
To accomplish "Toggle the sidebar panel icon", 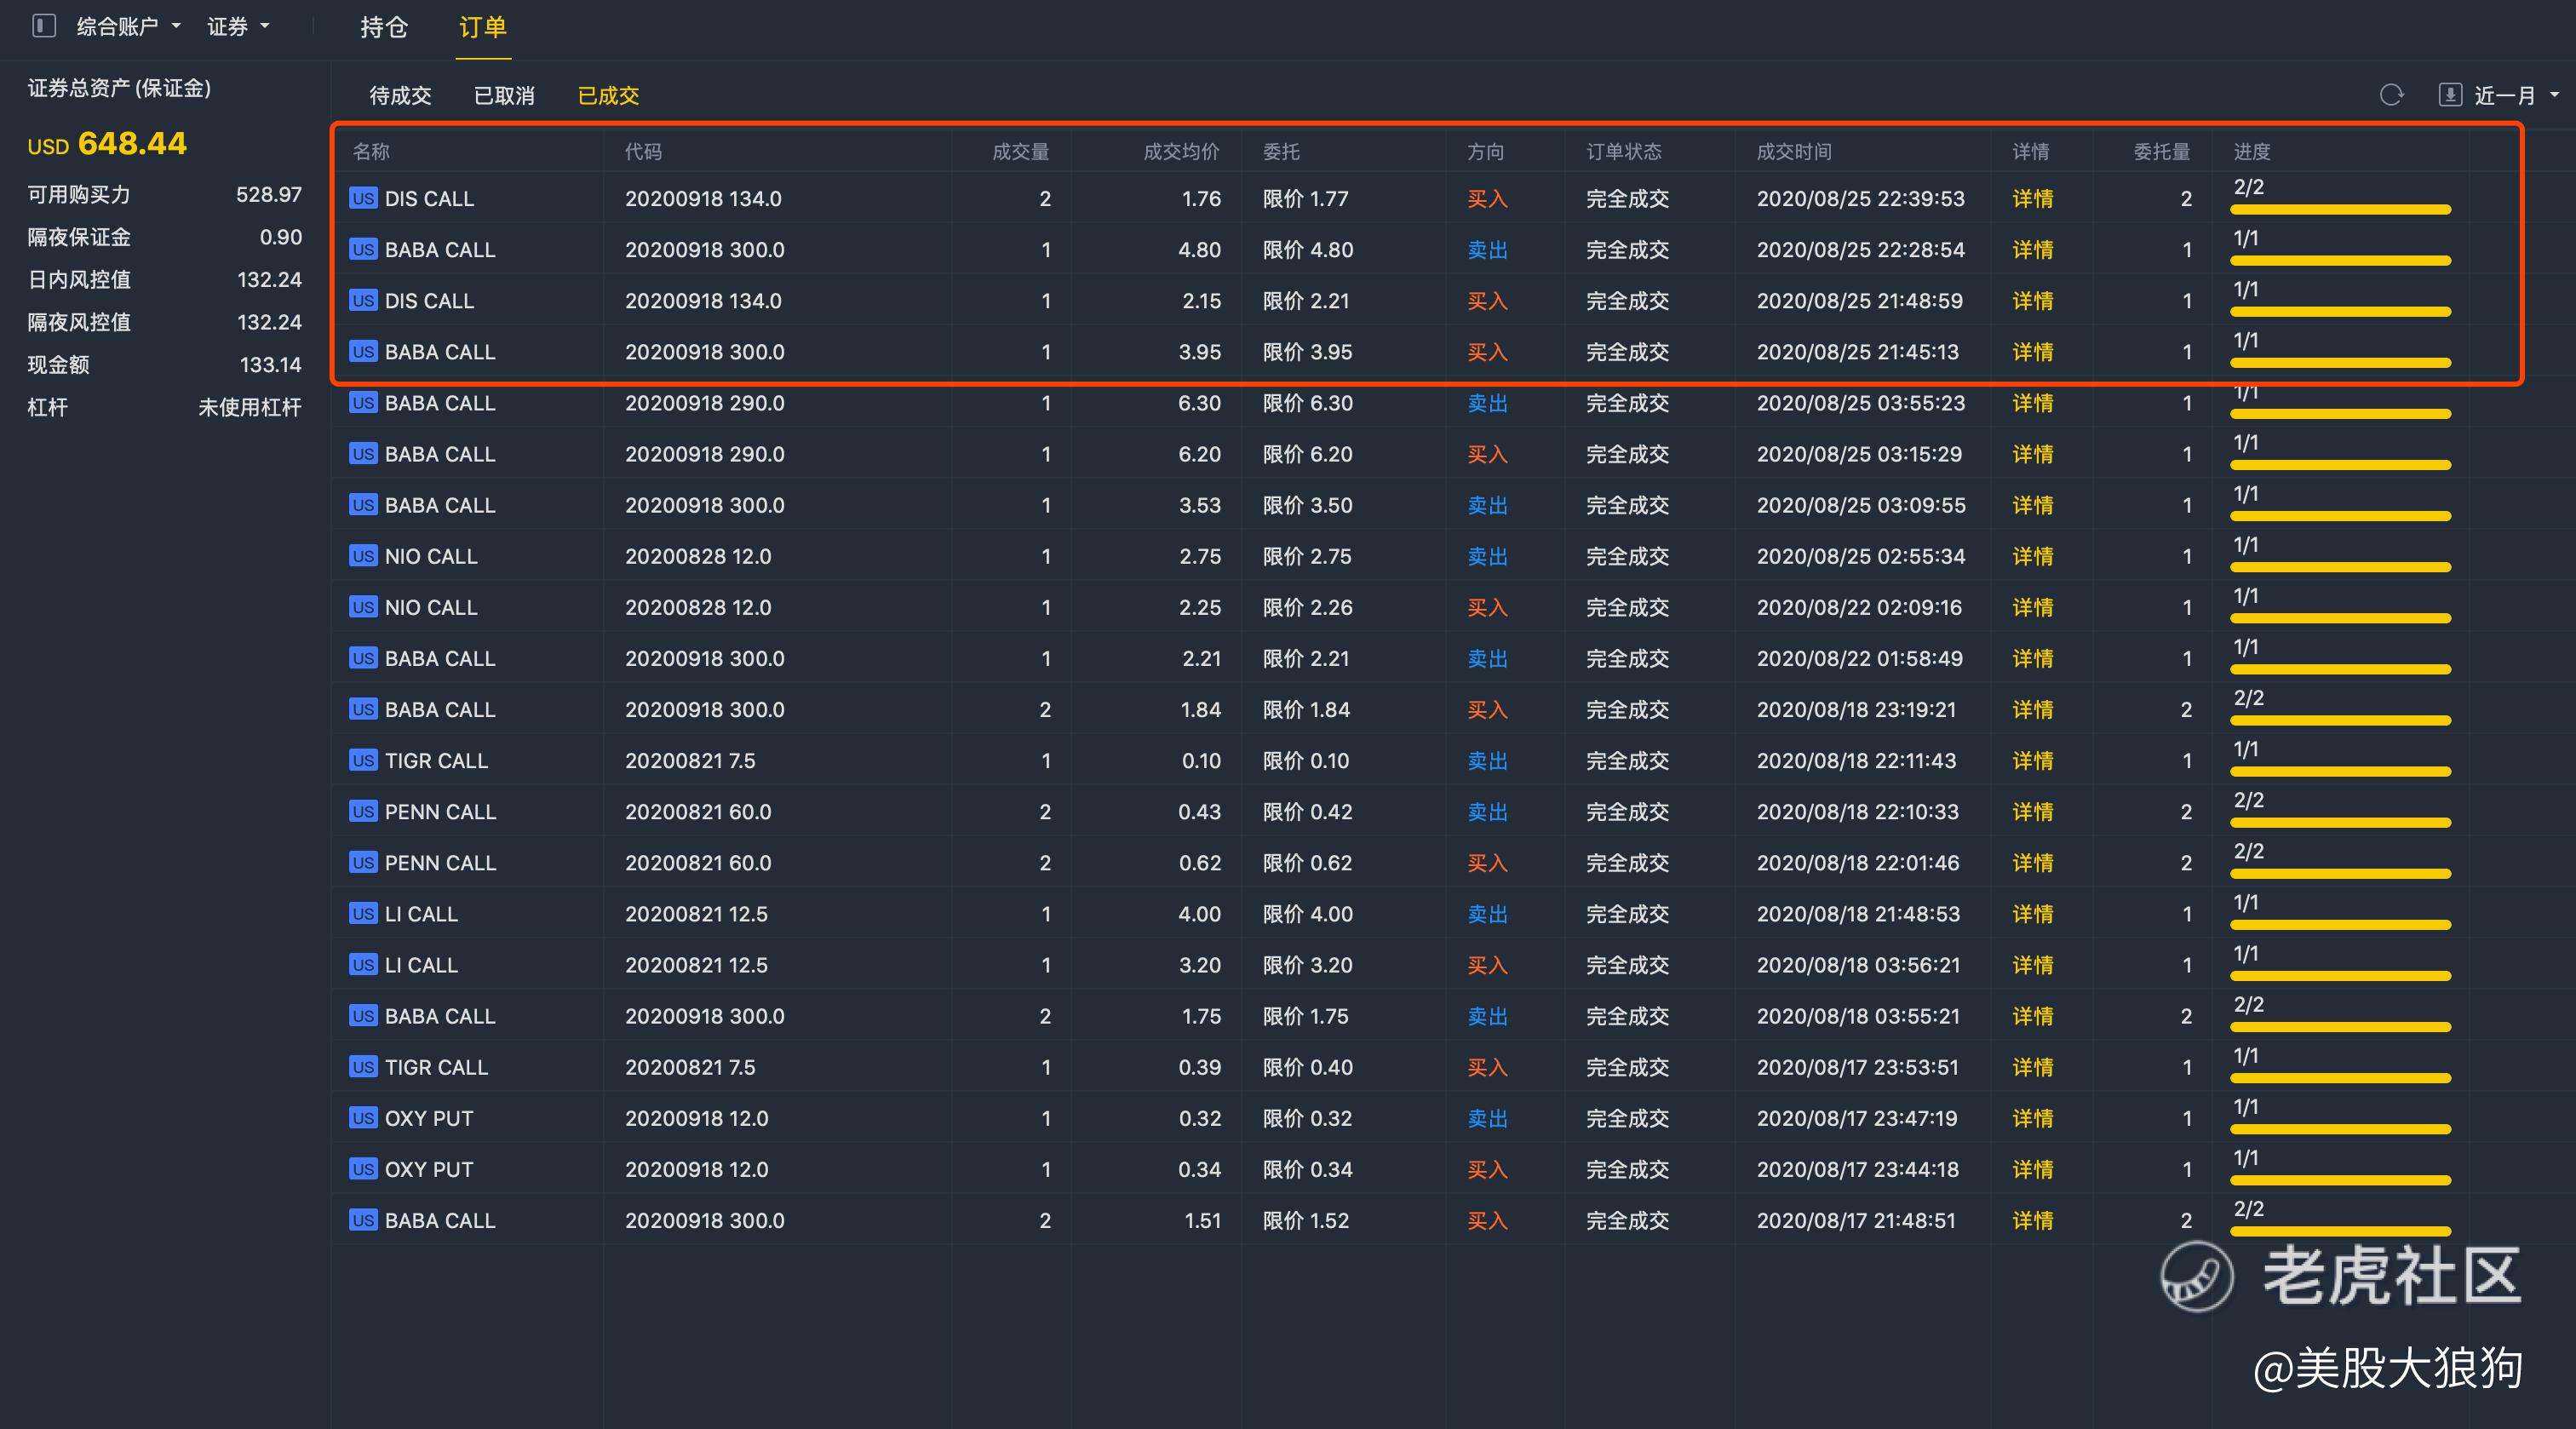I will (43, 26).
